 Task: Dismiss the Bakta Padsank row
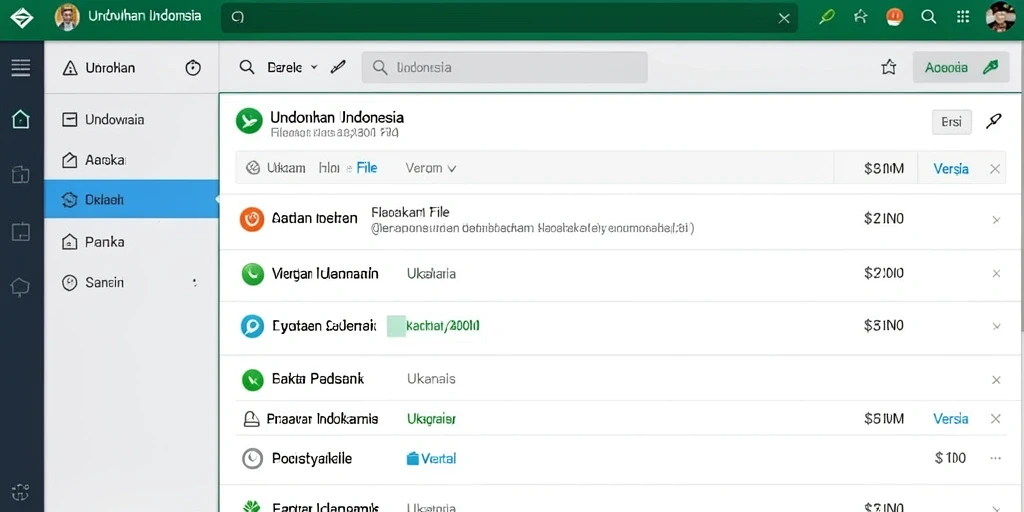pos(996,379)
